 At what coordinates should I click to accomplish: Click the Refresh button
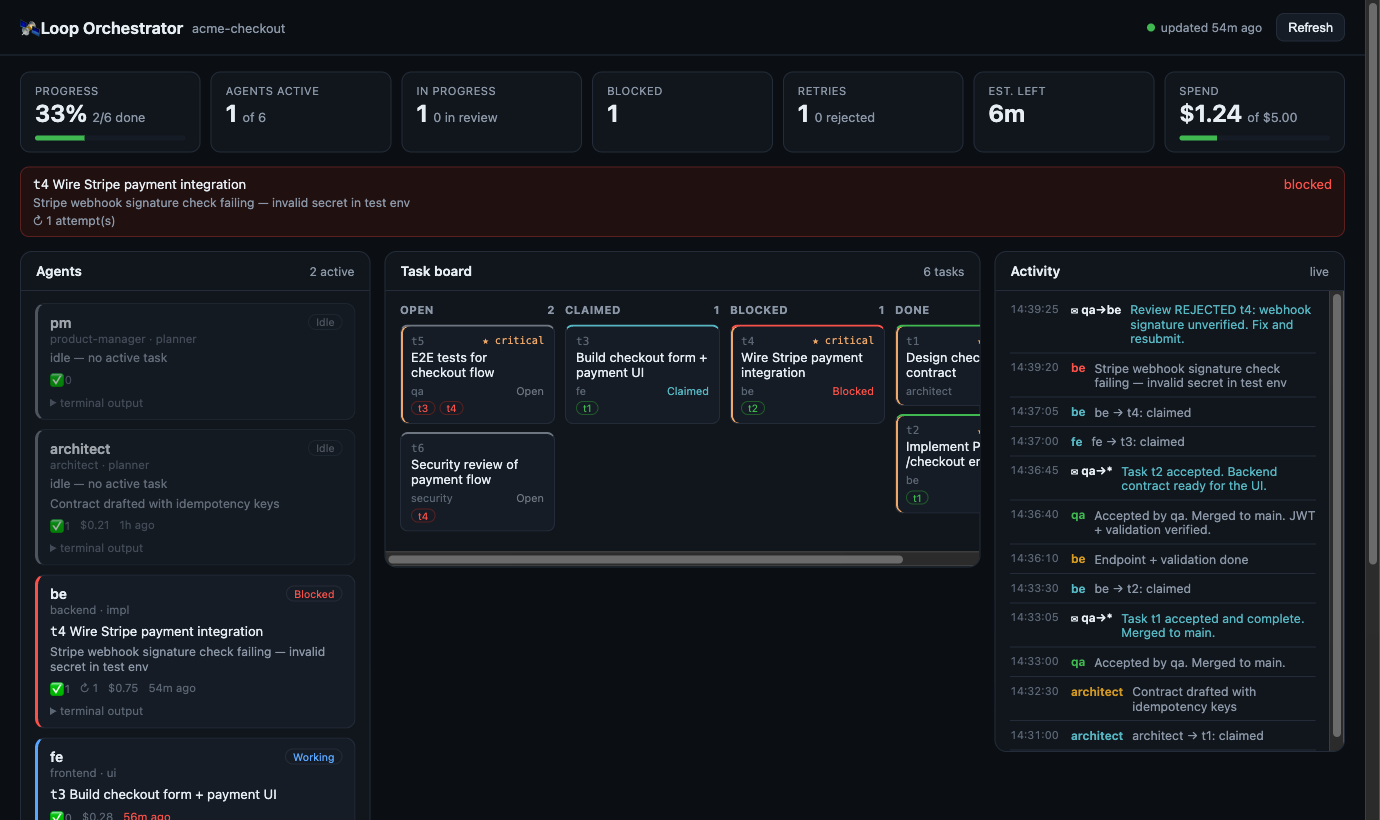click(1310, 28)
